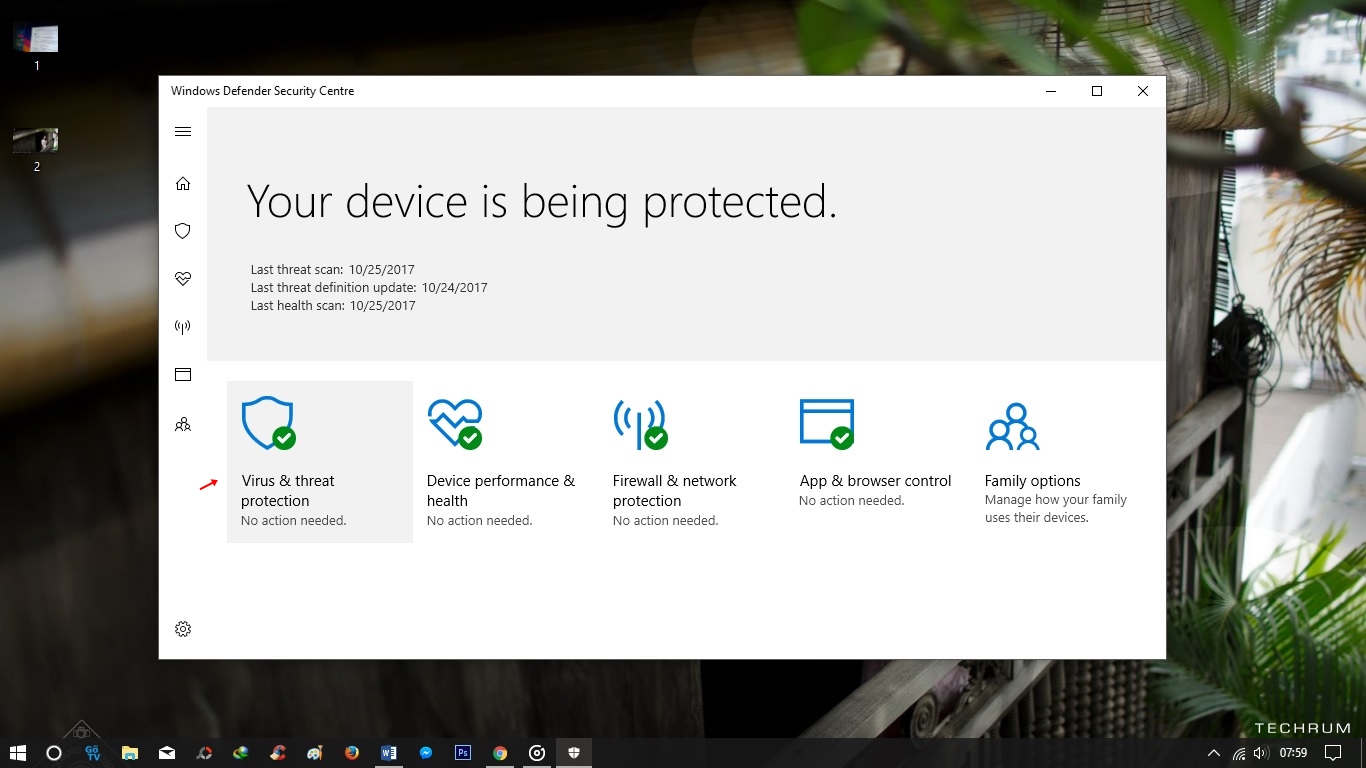Click the 'Last threat scan: 10/25/2017' line
The width and height of the screenshot is (1366, 768).
(332, 270)
